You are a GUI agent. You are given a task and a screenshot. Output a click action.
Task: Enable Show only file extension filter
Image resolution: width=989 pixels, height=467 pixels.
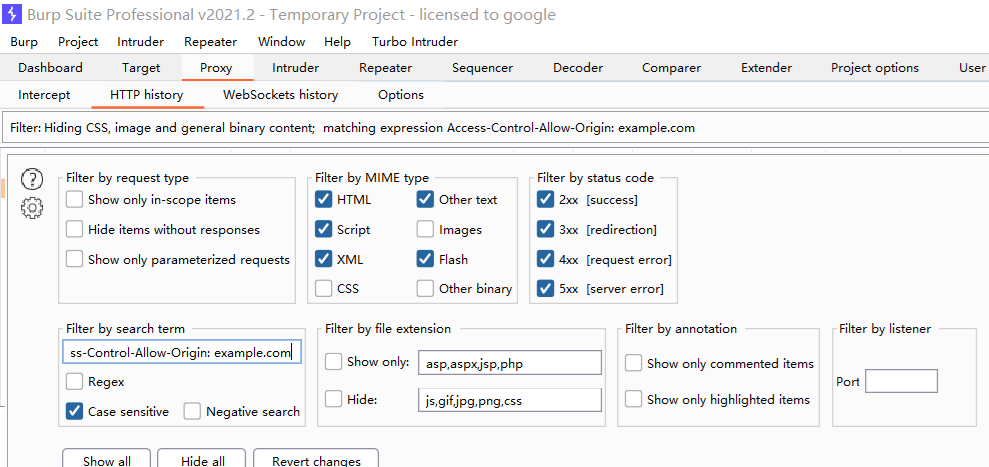click(x=333, y=362)
